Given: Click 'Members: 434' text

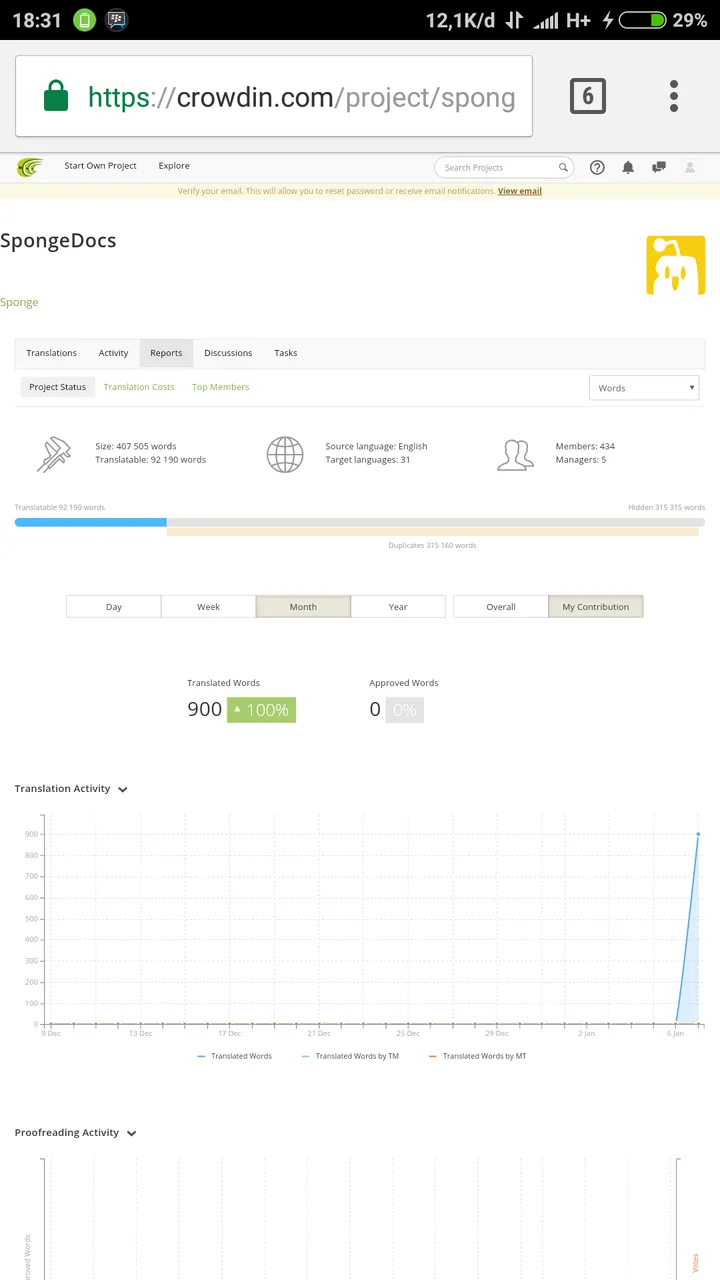Looking at the screenshot, I should (x=585, y=446).
